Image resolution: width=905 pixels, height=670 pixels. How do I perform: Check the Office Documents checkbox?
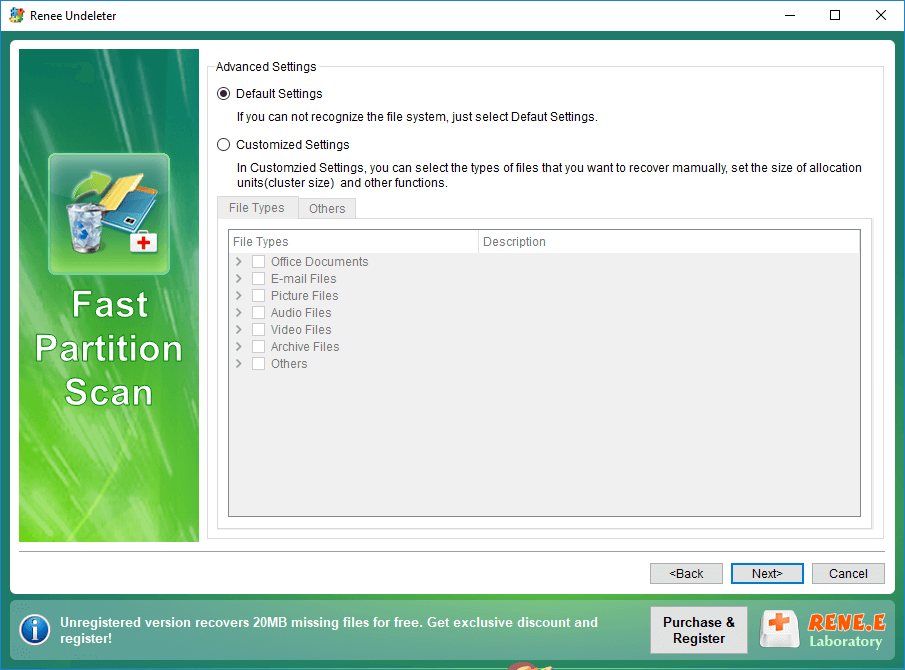(x=259, y=261)
